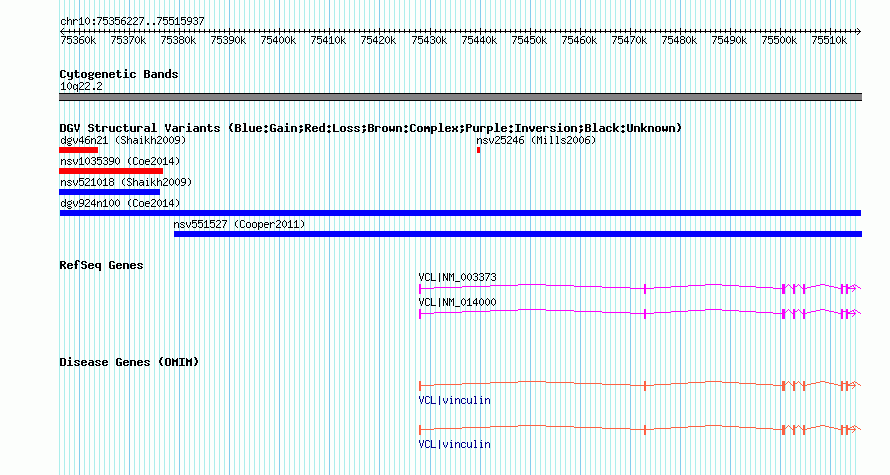Click the 75440k ruler tick label

coord(479,40)
